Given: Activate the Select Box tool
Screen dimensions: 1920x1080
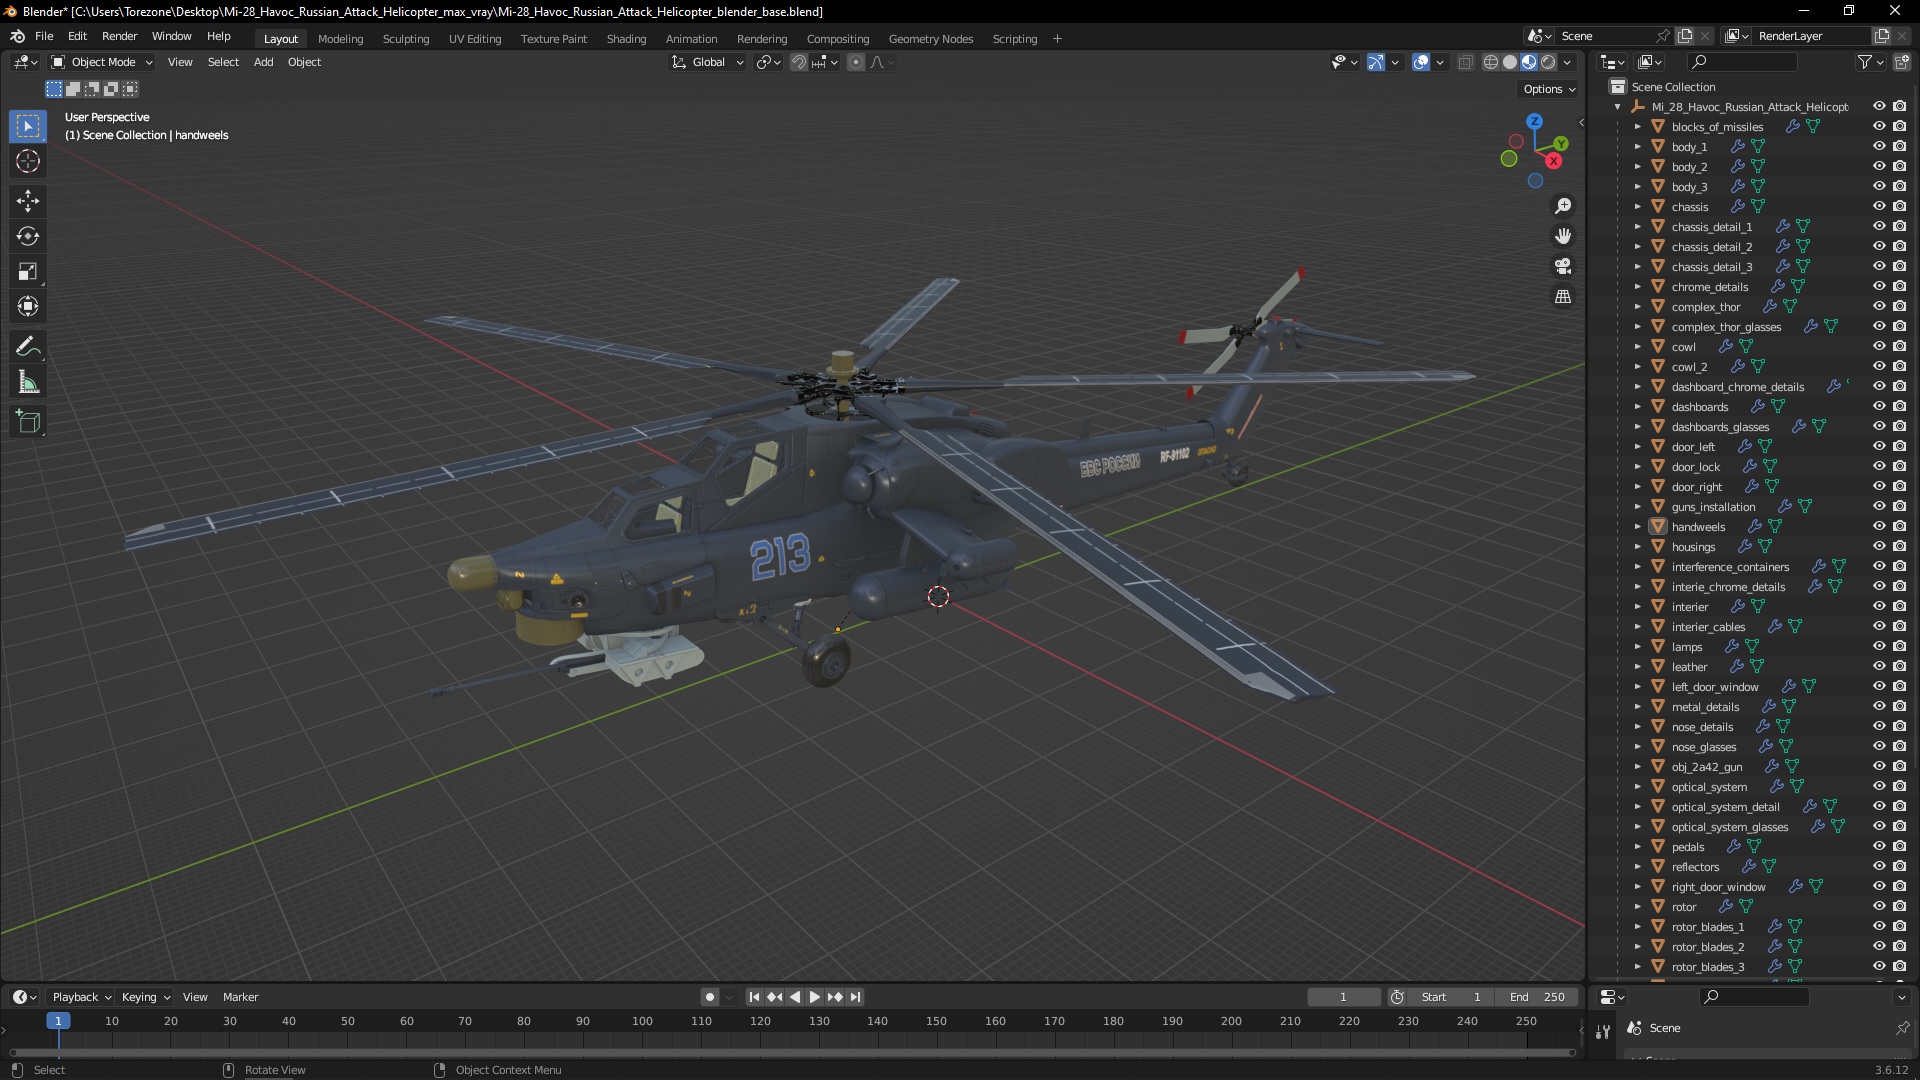Looking at the screenshot, I should click(28, 126).
